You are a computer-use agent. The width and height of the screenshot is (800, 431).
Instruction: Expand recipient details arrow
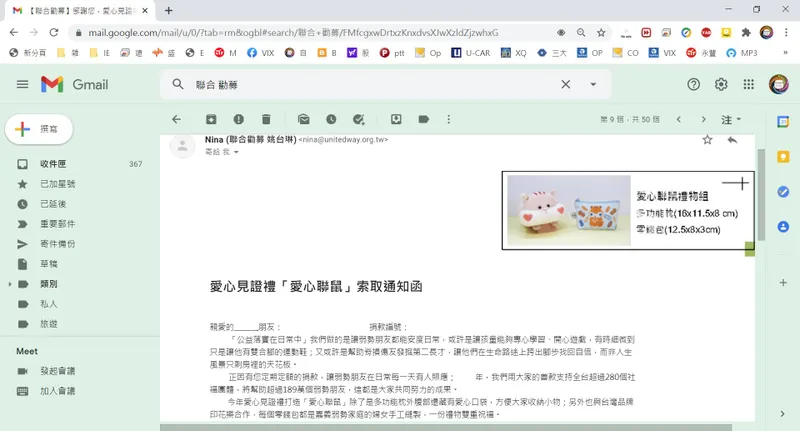point(236,152)
